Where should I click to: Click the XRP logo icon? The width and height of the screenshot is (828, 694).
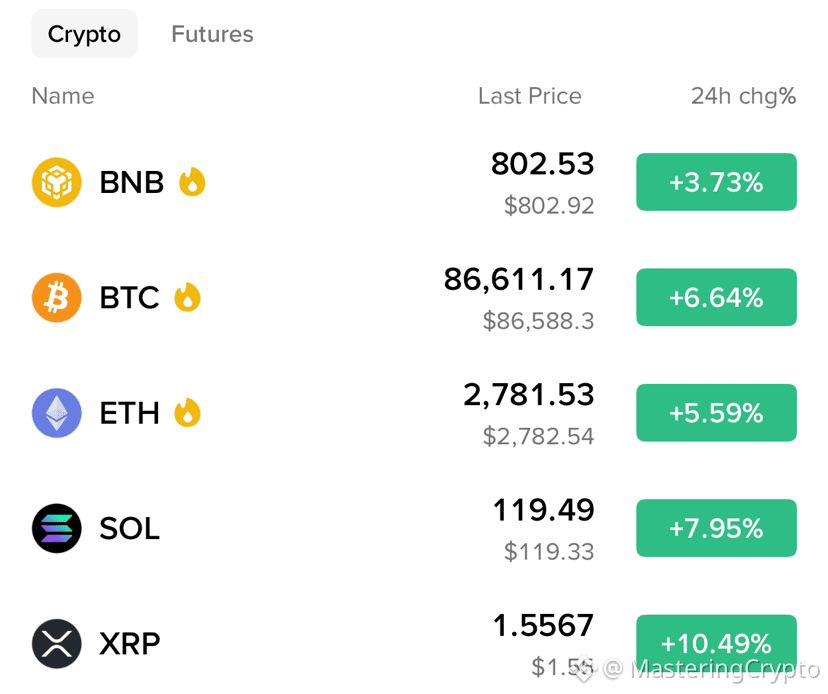[57, 643]
